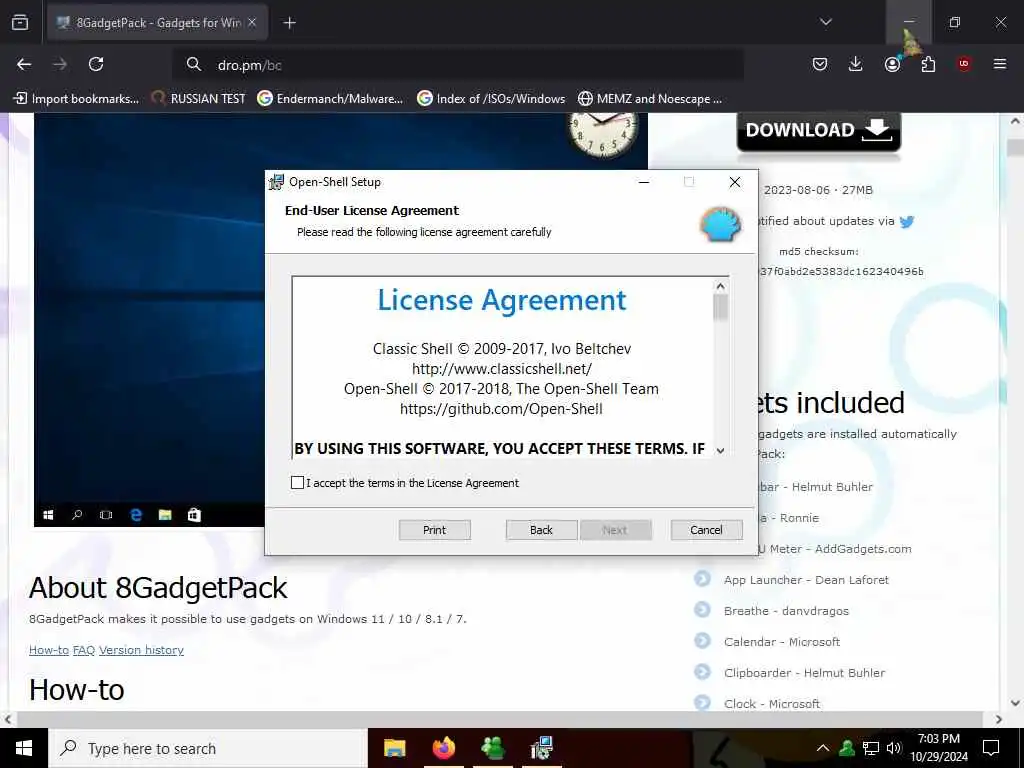The width and height of the screenshot is (1024, 768).
Task: Open the Firefox account profile icon
Action: [892, 64]
